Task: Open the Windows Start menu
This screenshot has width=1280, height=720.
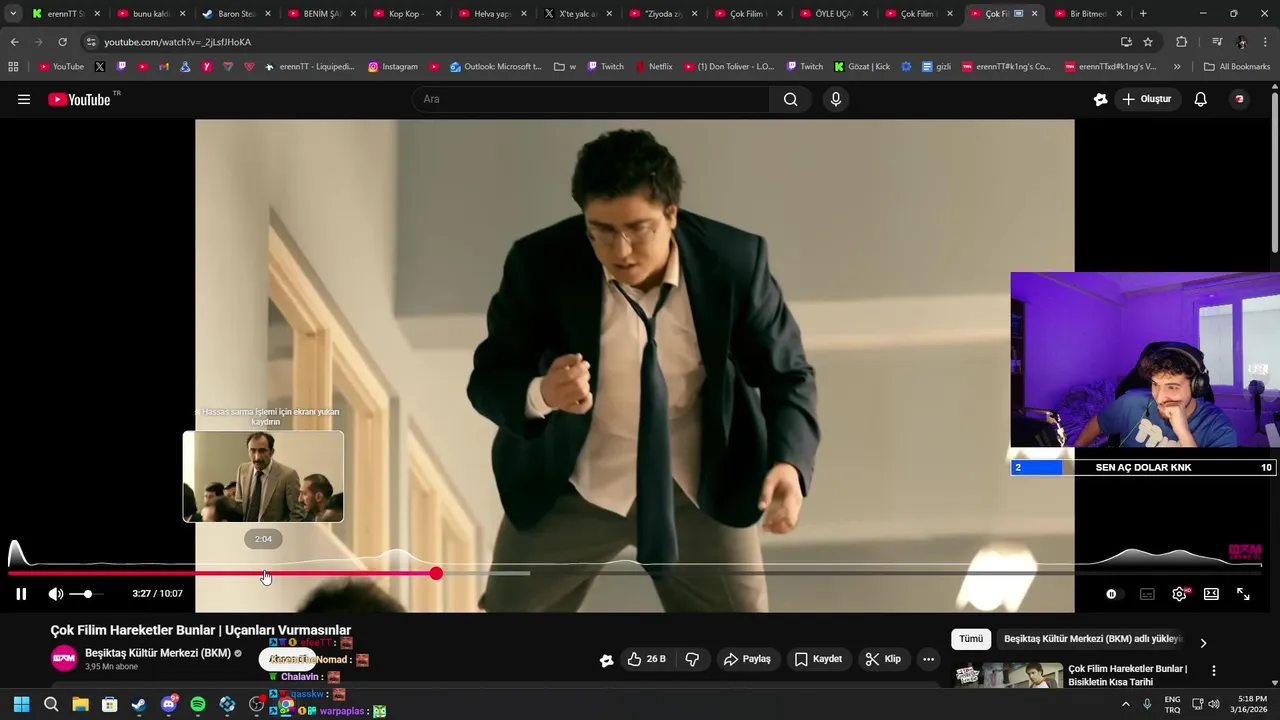Action: click(x=21, y=705)
